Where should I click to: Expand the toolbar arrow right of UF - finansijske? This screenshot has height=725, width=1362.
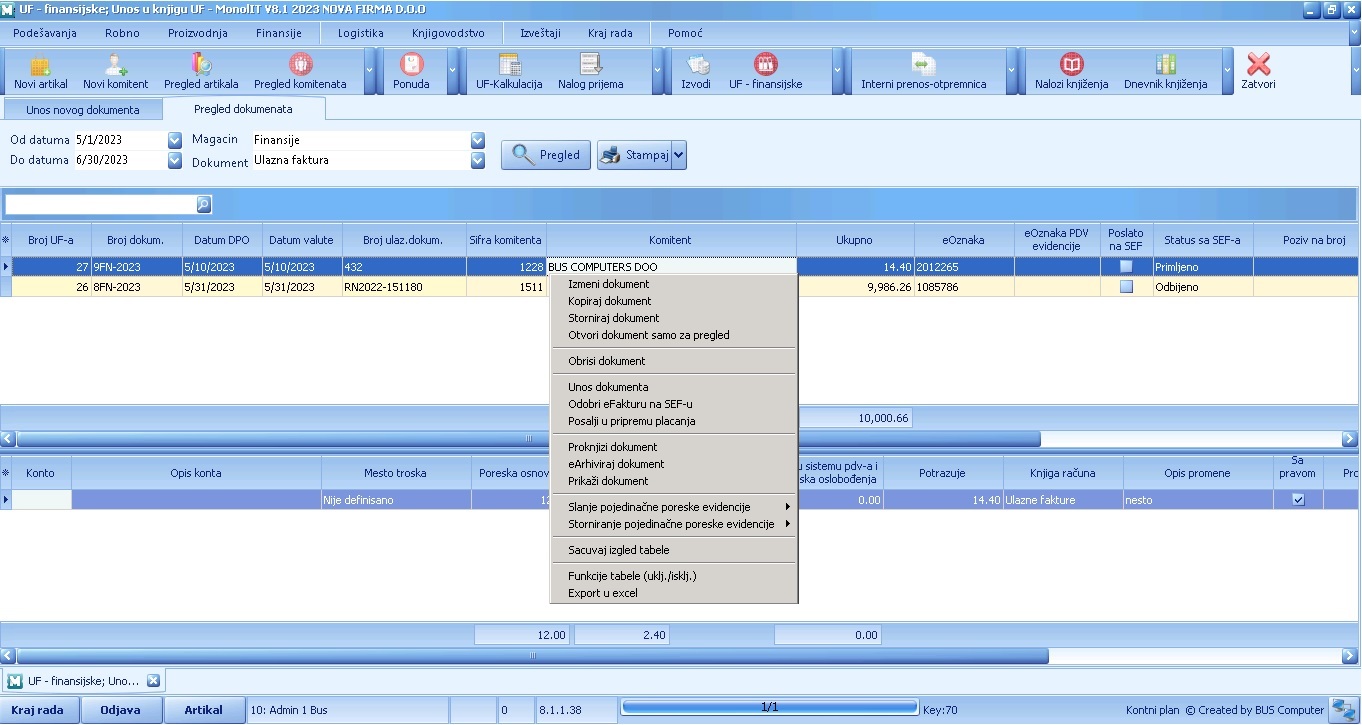[838, 72]
